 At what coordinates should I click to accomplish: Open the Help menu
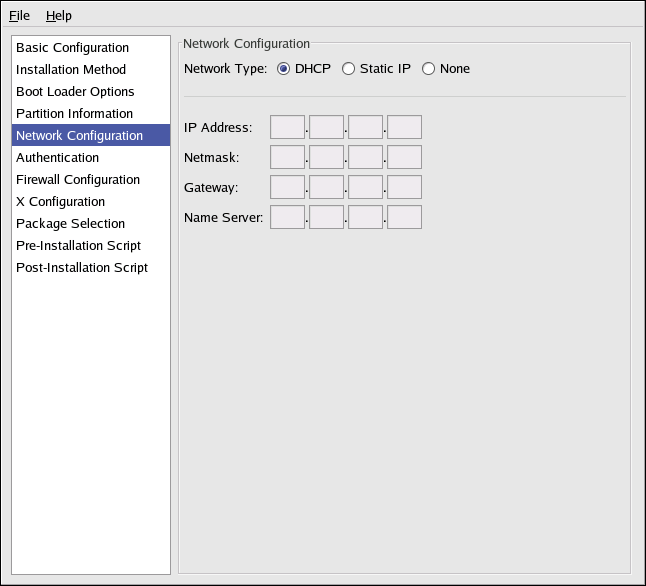tap(59, 15)
